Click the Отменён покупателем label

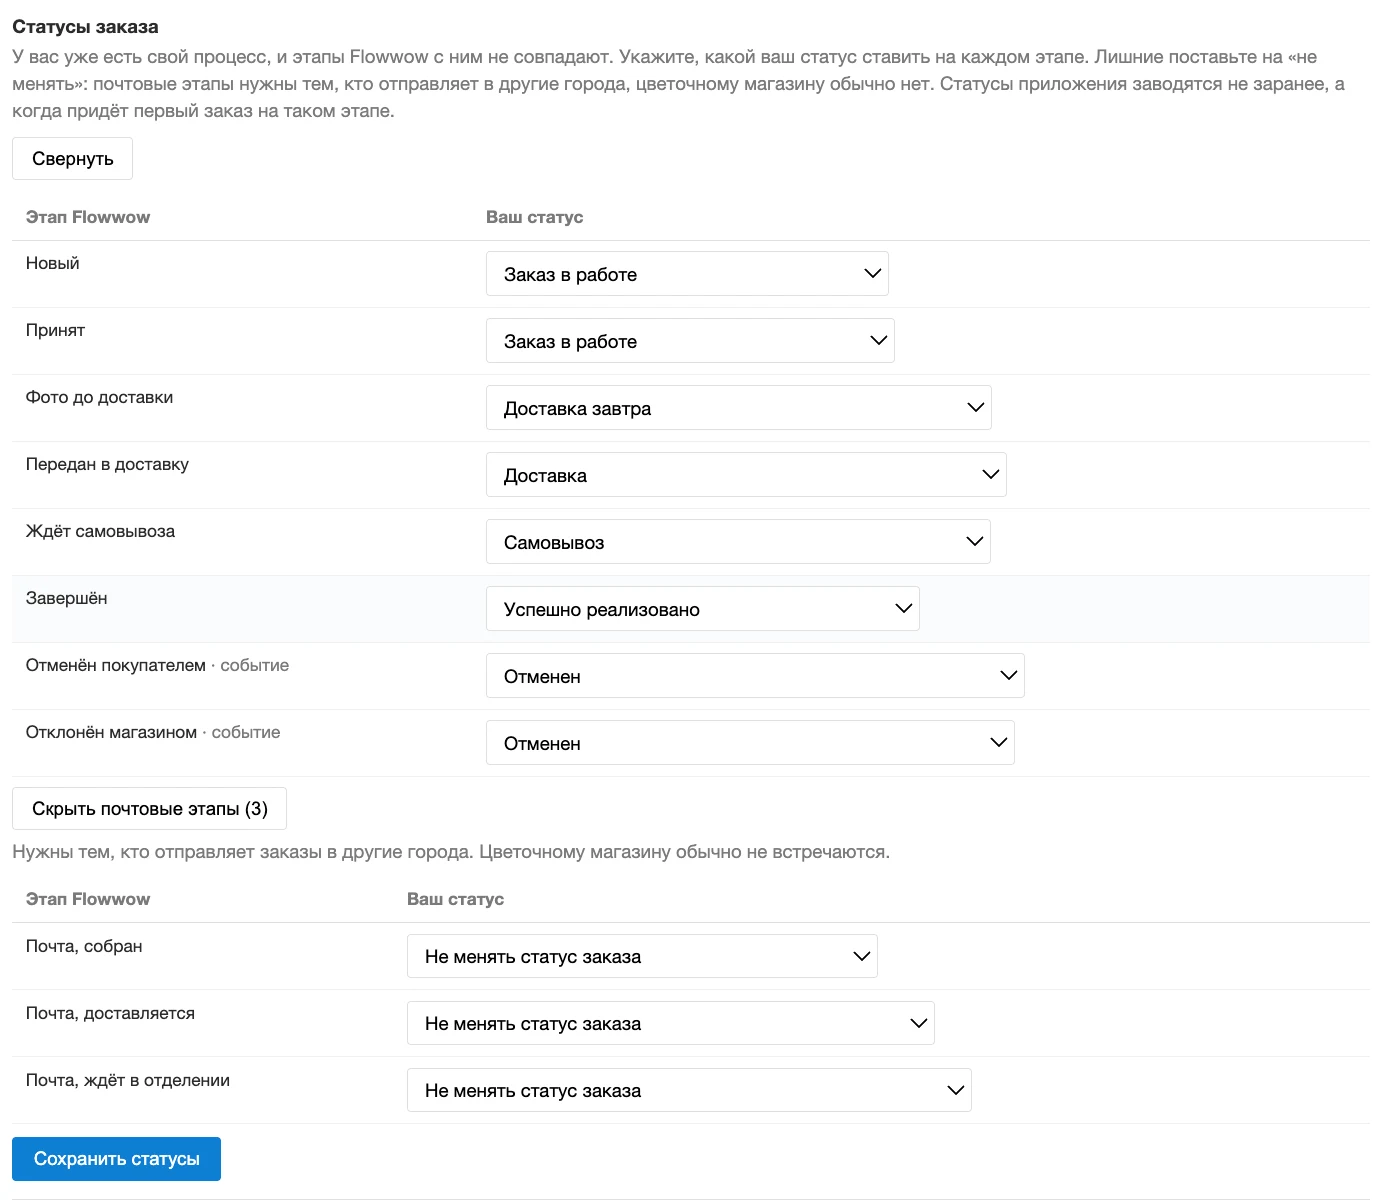[x=116, y=665]
